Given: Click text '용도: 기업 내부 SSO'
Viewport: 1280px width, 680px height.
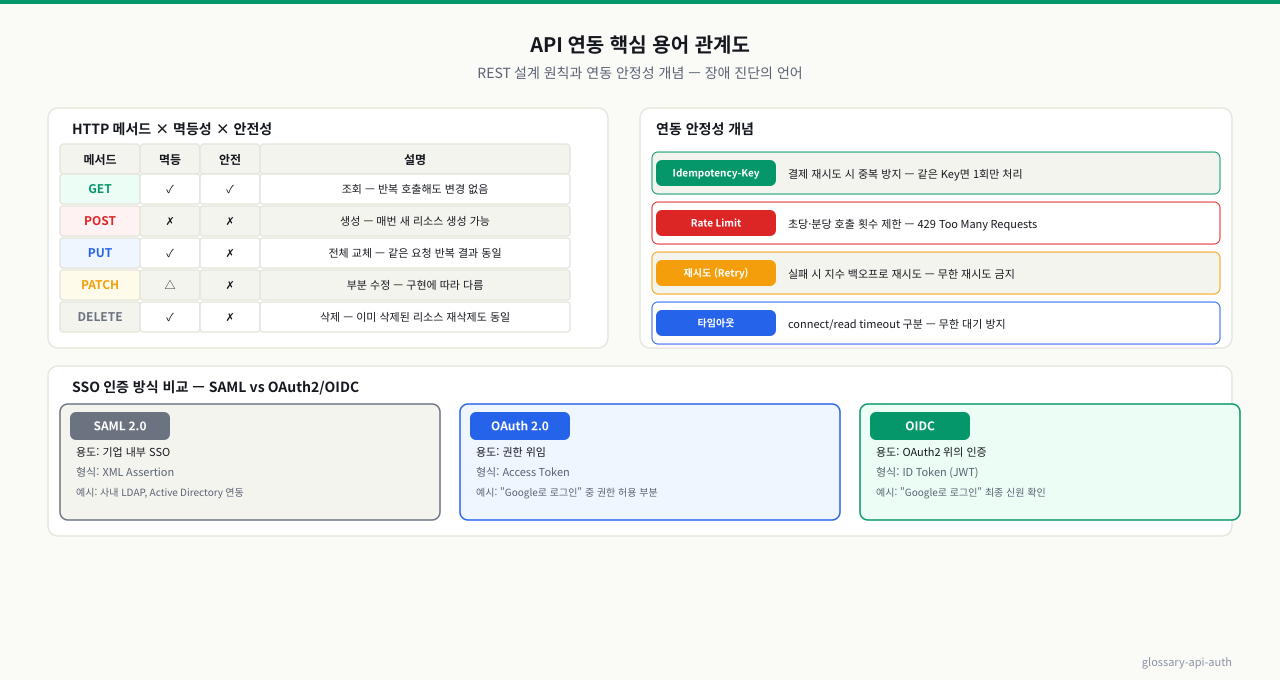Looking at the screenshot, I should coord(123,452).
